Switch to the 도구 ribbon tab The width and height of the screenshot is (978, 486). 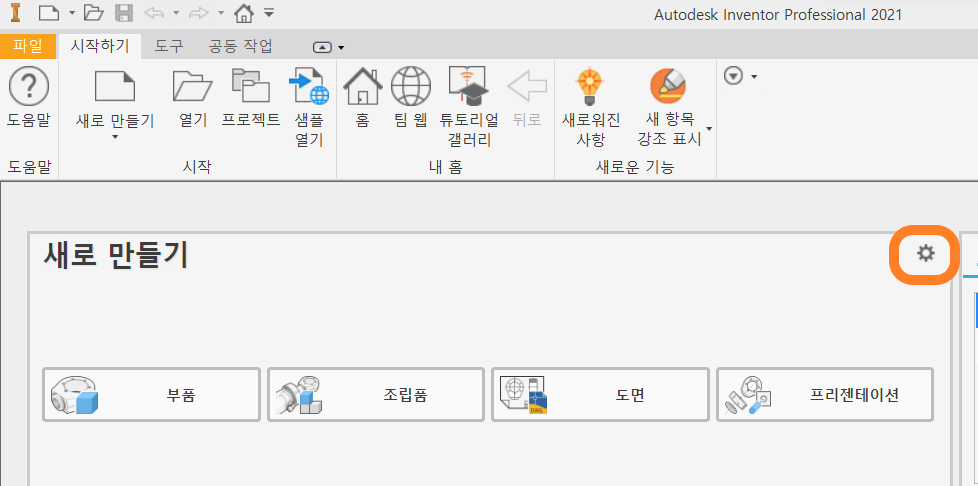click(168, 46)
